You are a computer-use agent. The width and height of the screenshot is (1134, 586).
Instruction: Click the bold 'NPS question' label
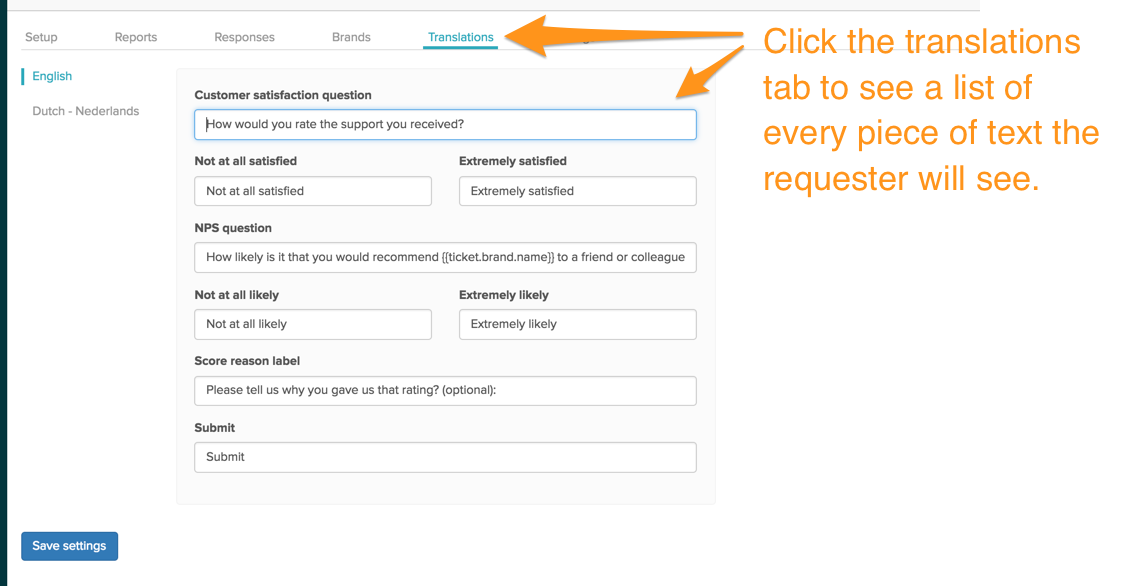(x=233, y=228)
